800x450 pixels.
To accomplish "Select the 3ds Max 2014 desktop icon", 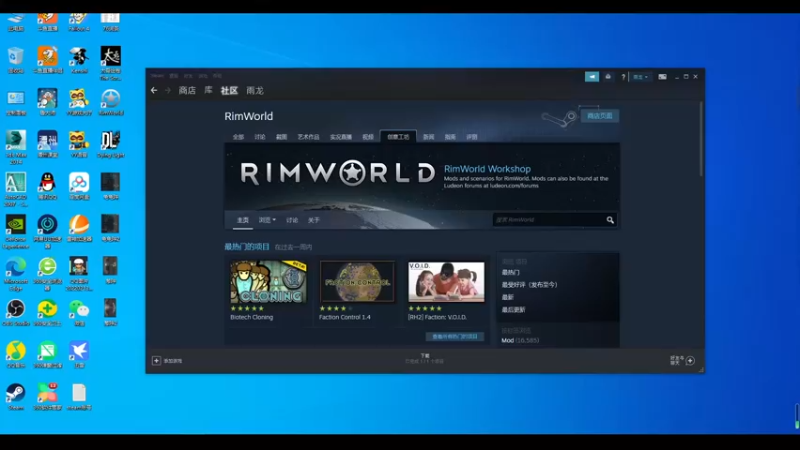I will point(16,147).
